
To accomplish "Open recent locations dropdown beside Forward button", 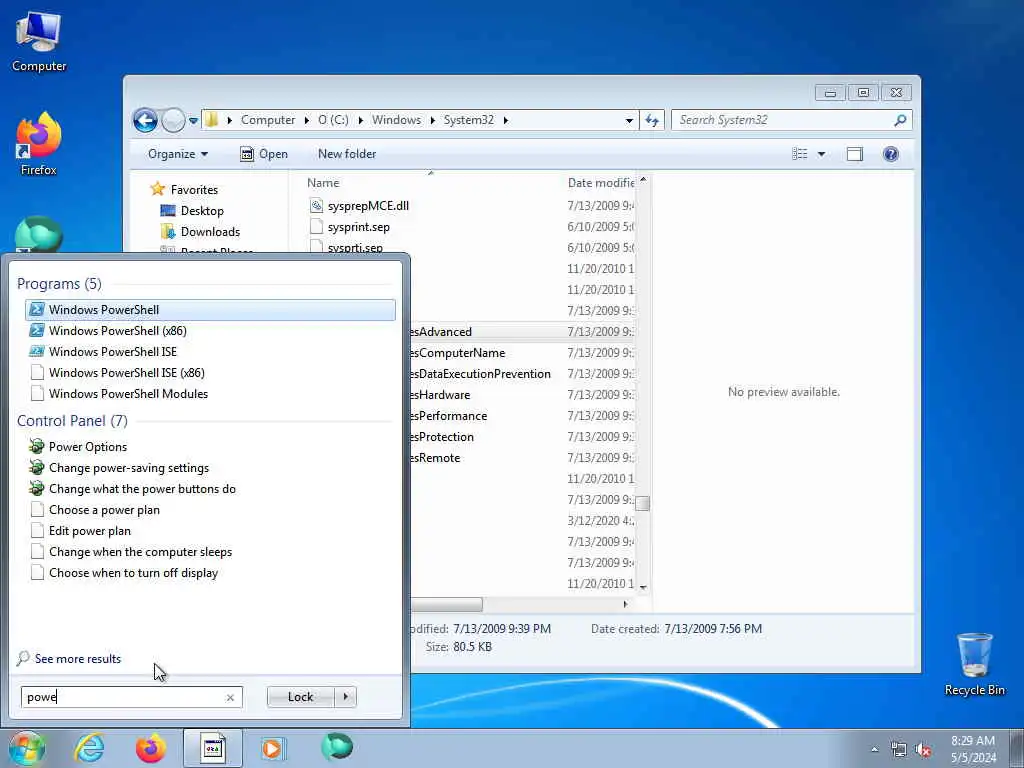I will pyautogui.click(x=193, y=120).
